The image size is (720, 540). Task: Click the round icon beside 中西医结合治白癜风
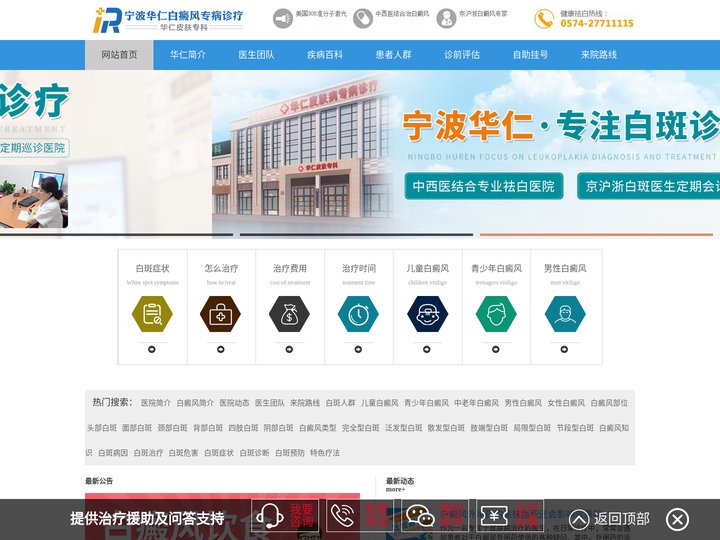pyautogui.click(x=363, y=19)
